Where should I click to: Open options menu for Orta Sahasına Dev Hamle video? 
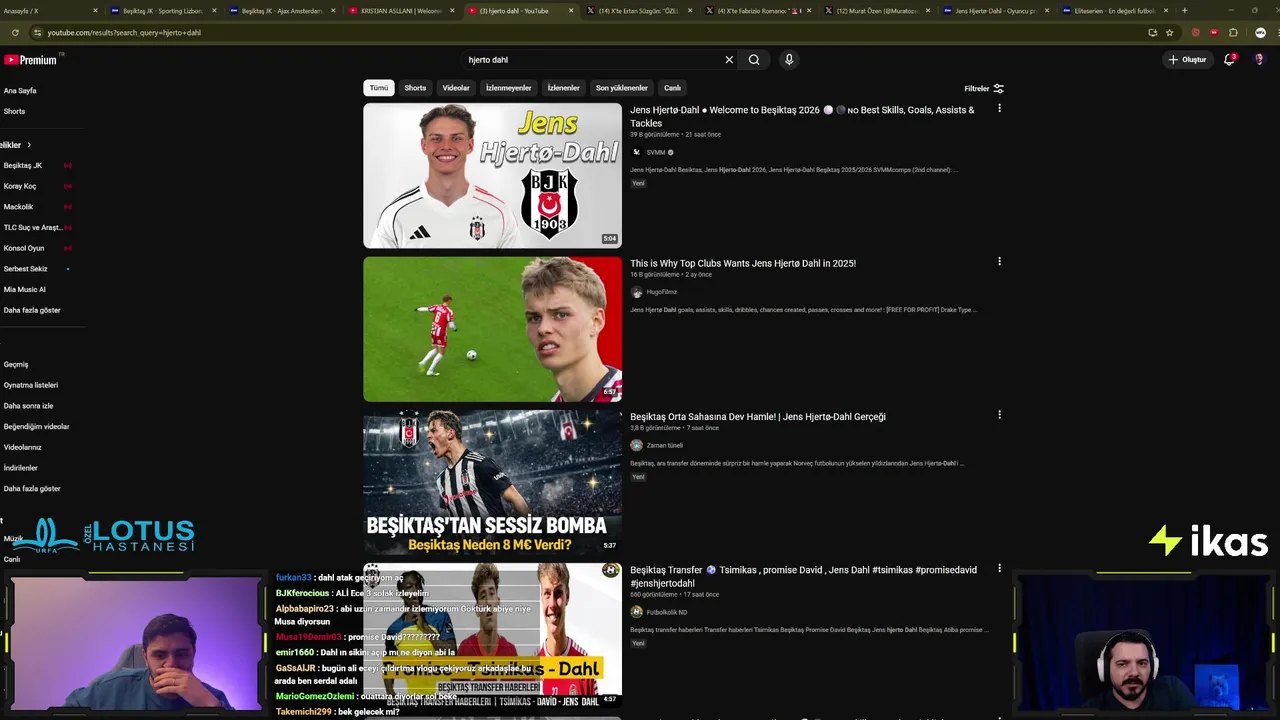999,415
